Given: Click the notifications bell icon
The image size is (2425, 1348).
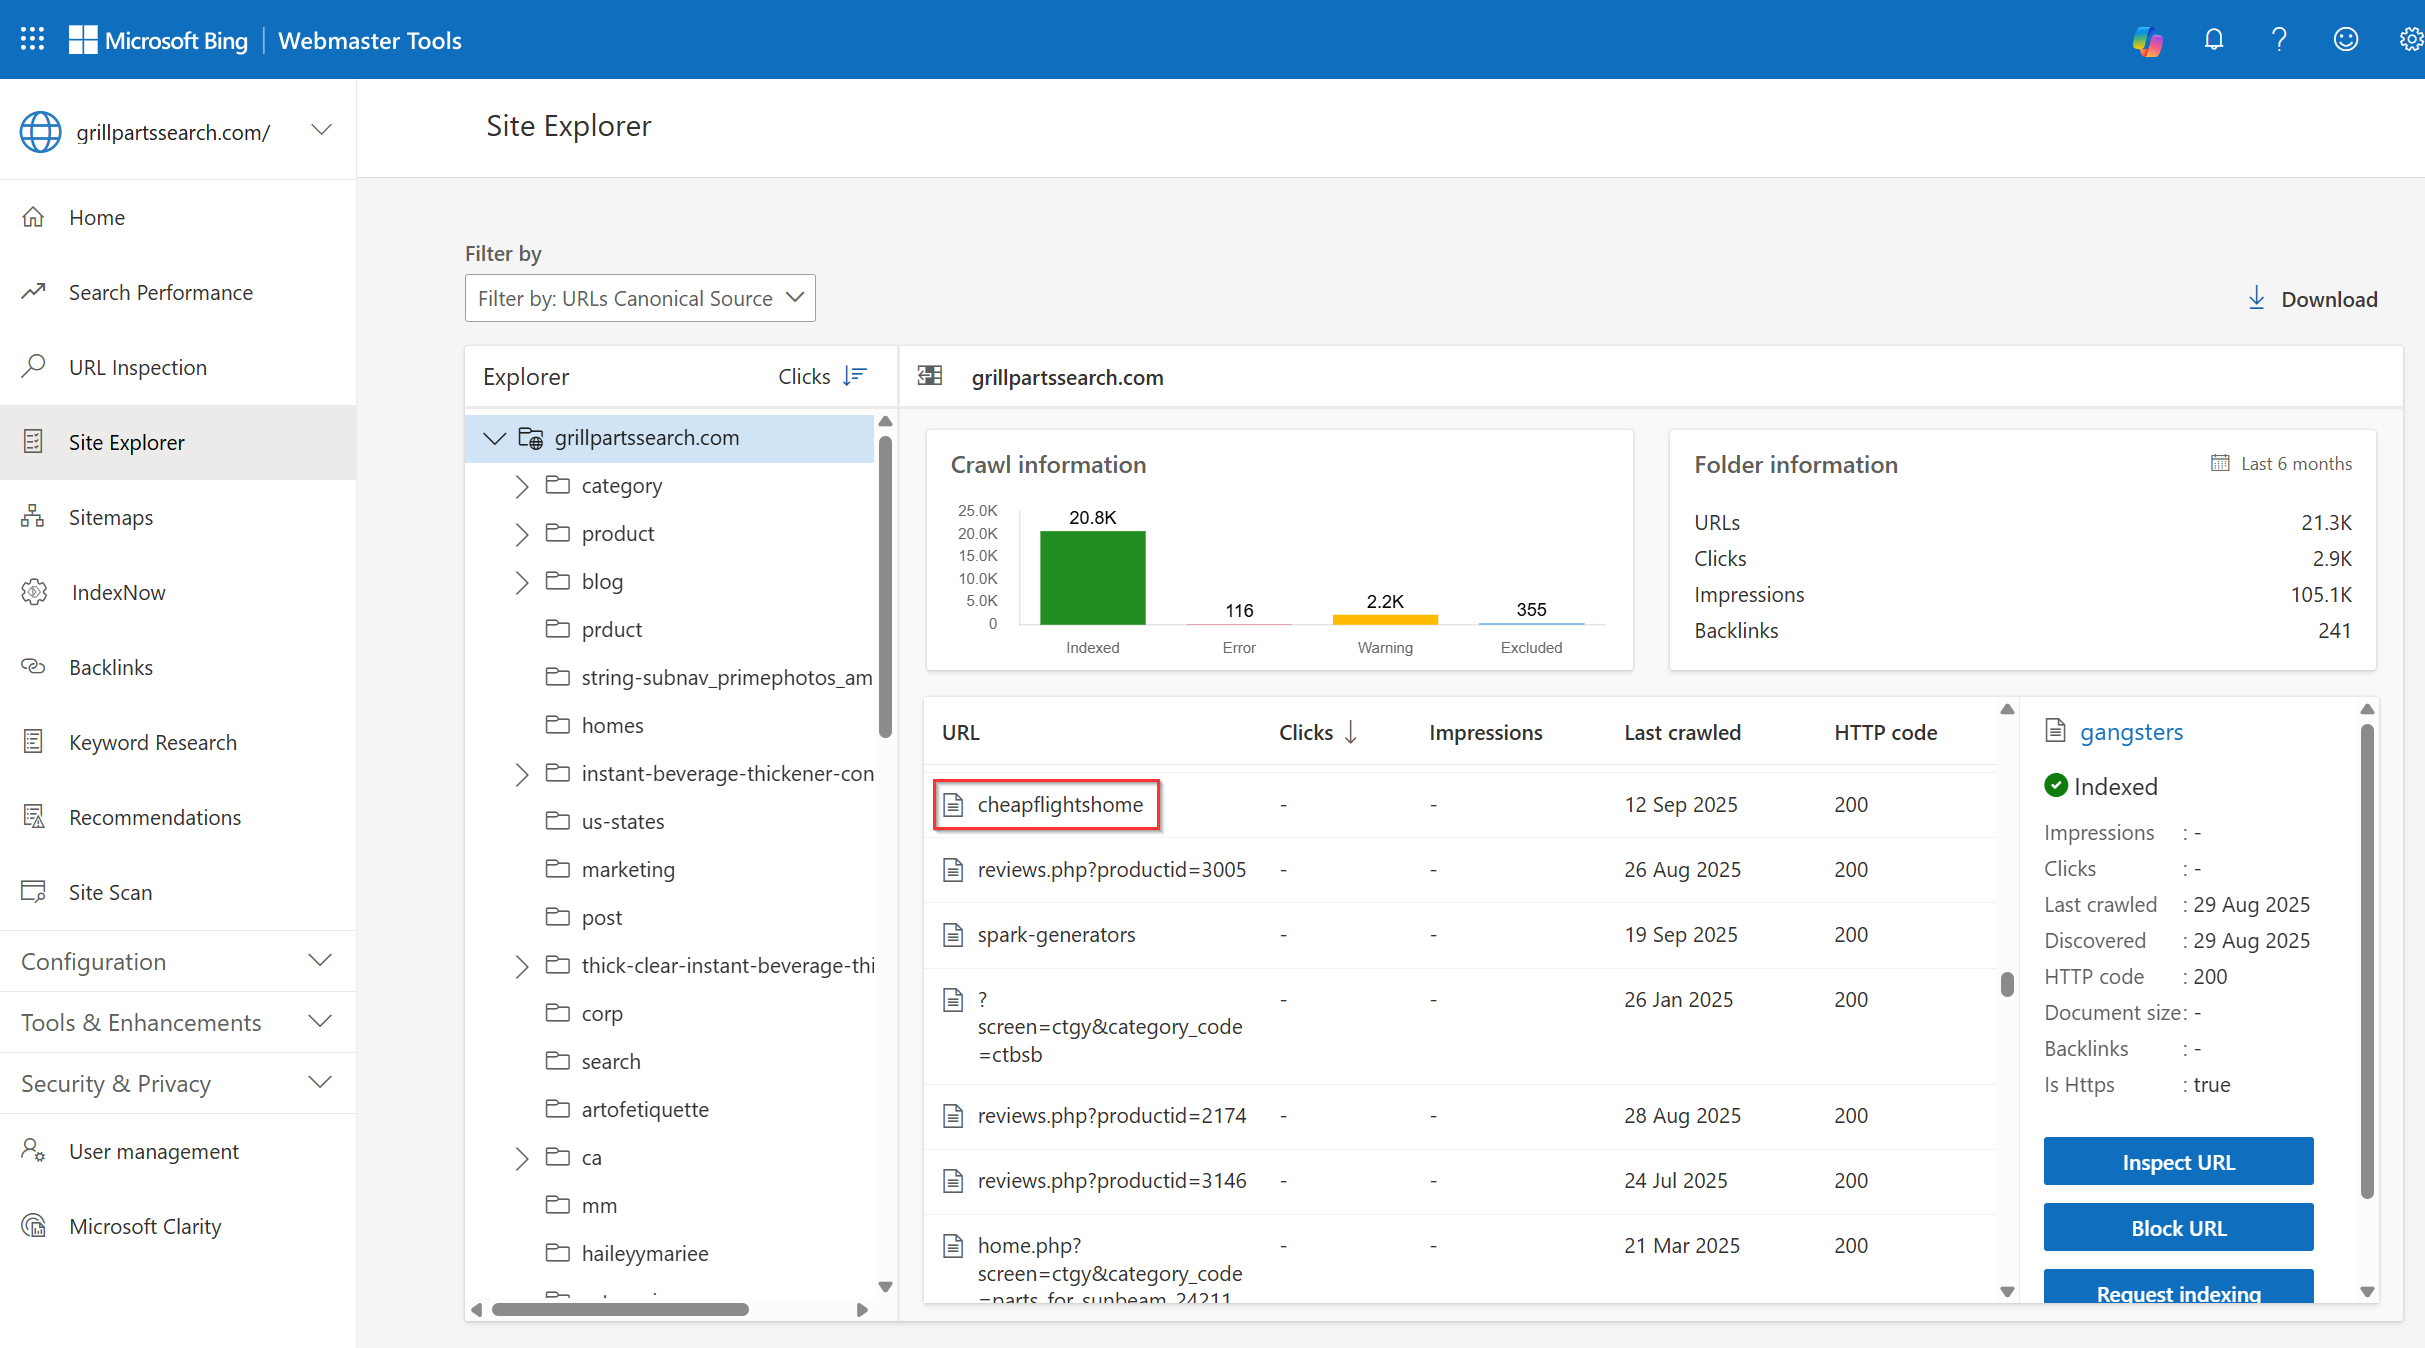Looking at the screenshot, I should point(2214,40).
